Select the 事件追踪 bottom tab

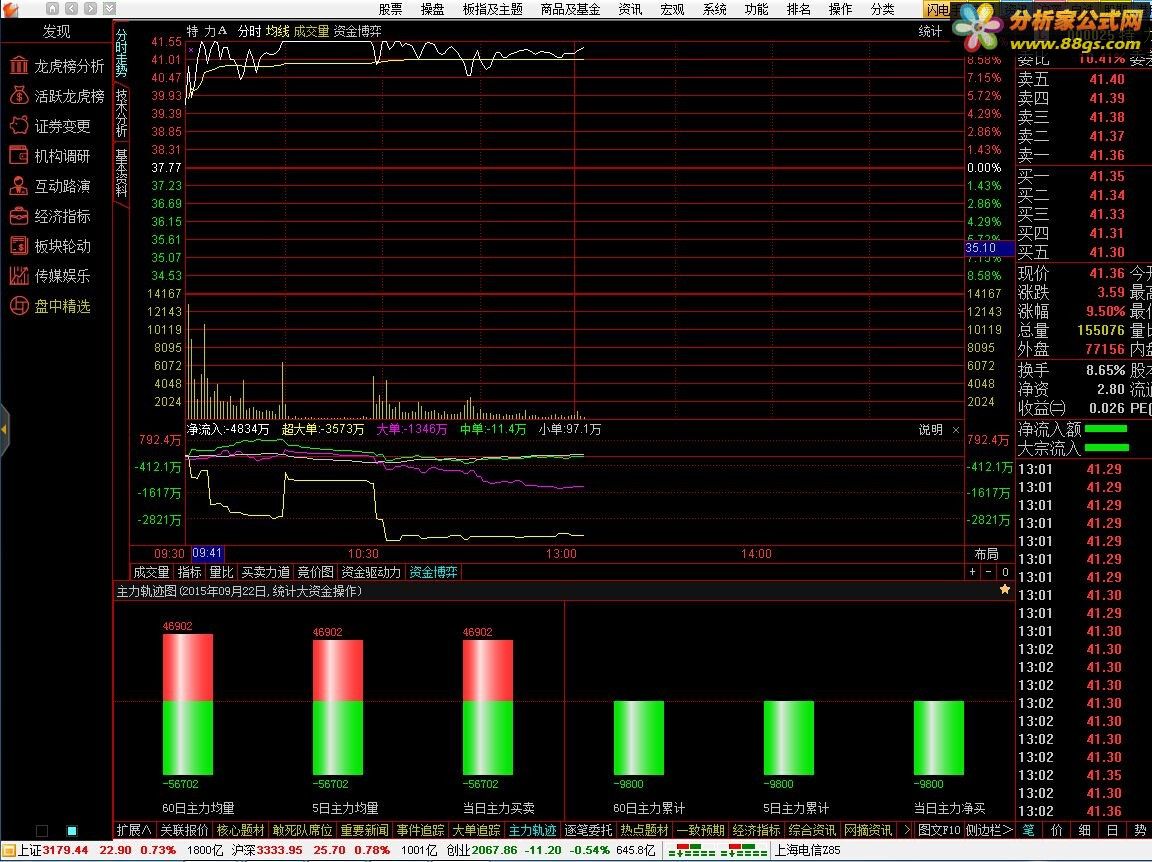pyautogui.click(x=420, y=830)
